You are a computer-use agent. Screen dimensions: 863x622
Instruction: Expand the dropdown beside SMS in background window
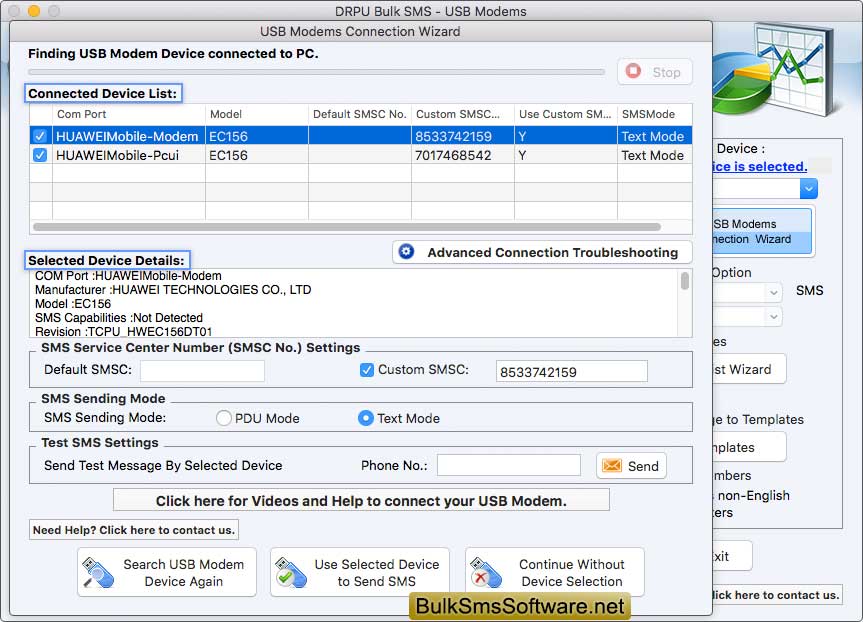(x=773, y=292)
